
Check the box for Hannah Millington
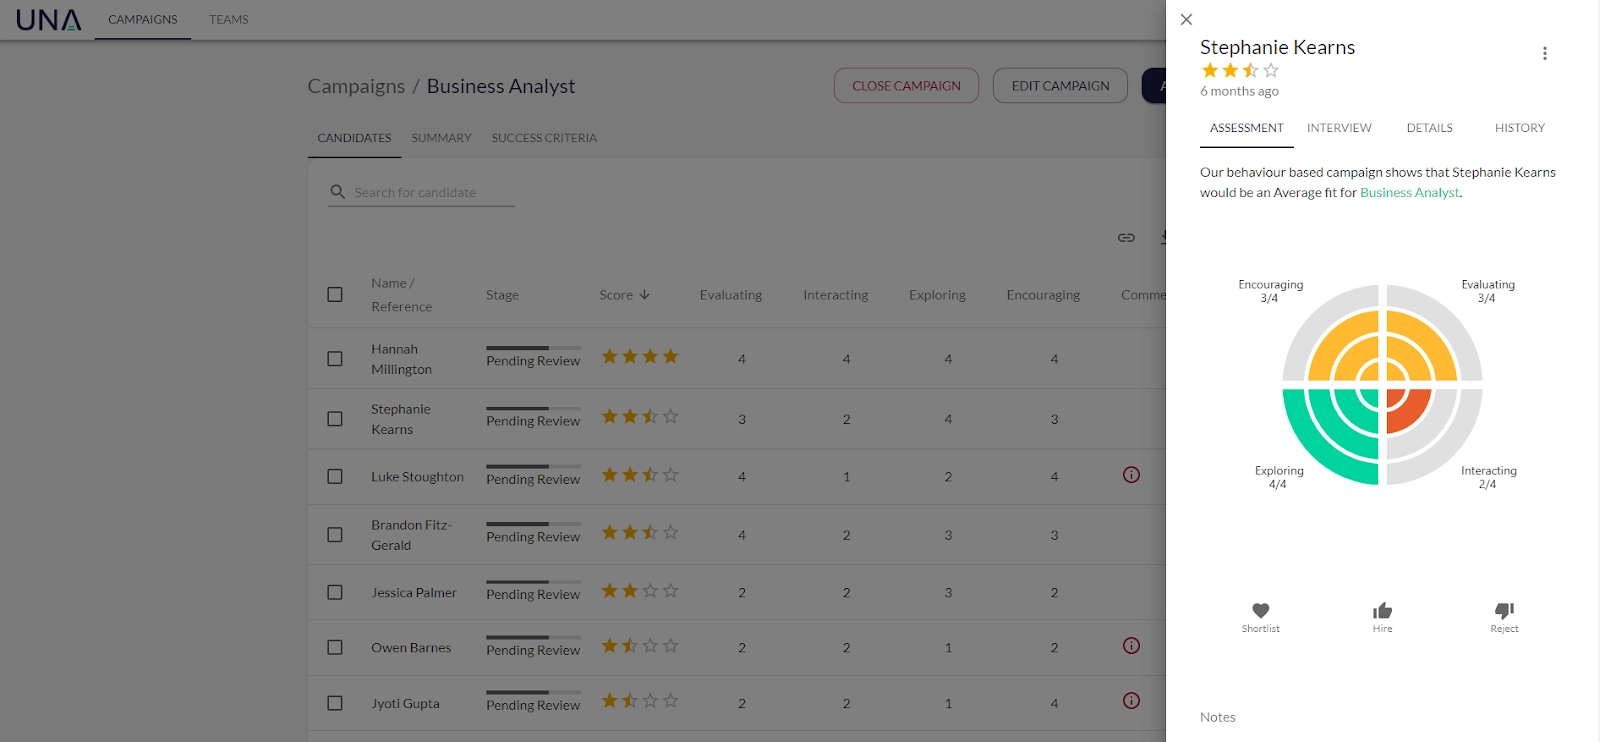(335, 358)
